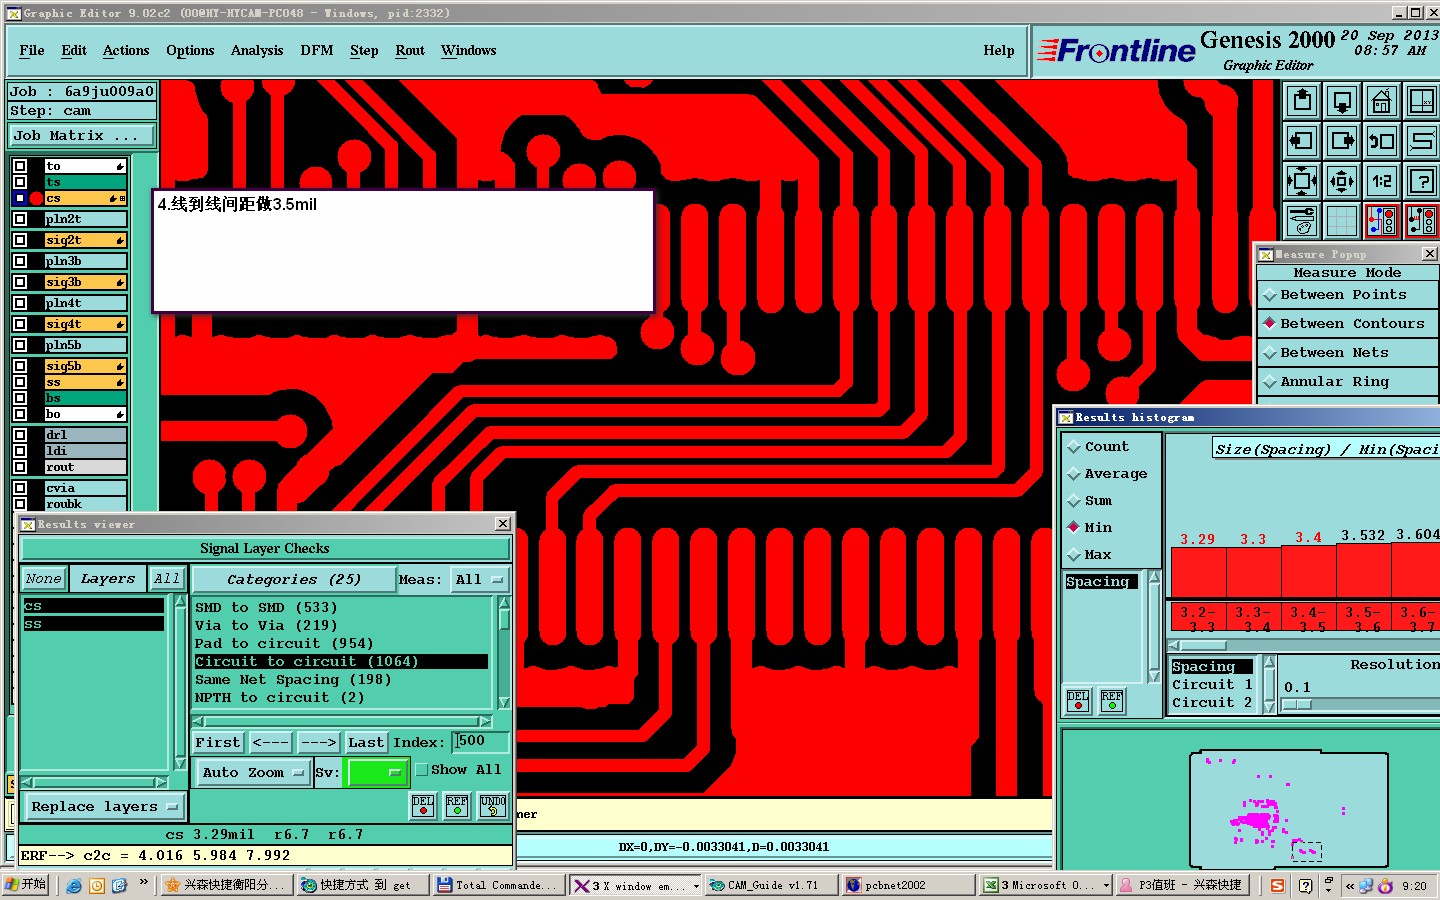Viewport: 1440px width, 900px height.
Task: Open the Analysis menu
Action: pos(257,50)
